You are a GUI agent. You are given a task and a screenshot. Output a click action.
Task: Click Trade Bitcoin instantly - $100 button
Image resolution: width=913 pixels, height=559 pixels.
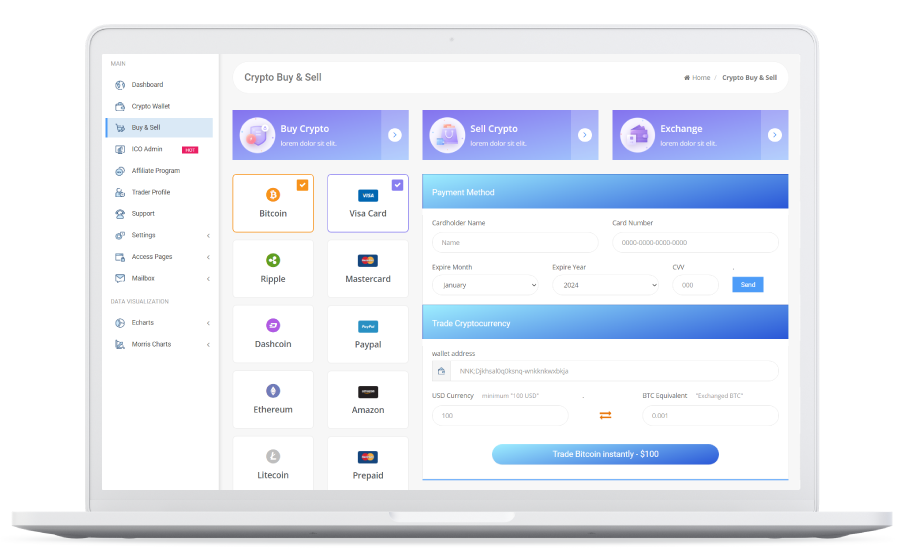606,454
